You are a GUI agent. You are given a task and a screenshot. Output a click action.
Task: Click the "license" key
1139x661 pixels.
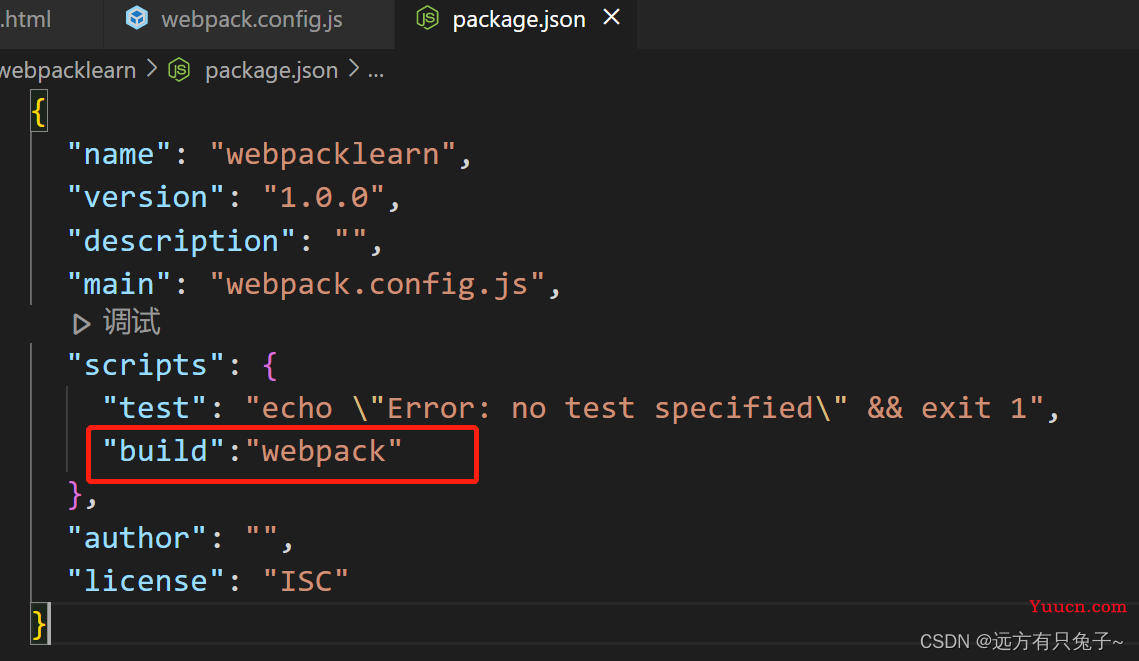click(146, 581)
